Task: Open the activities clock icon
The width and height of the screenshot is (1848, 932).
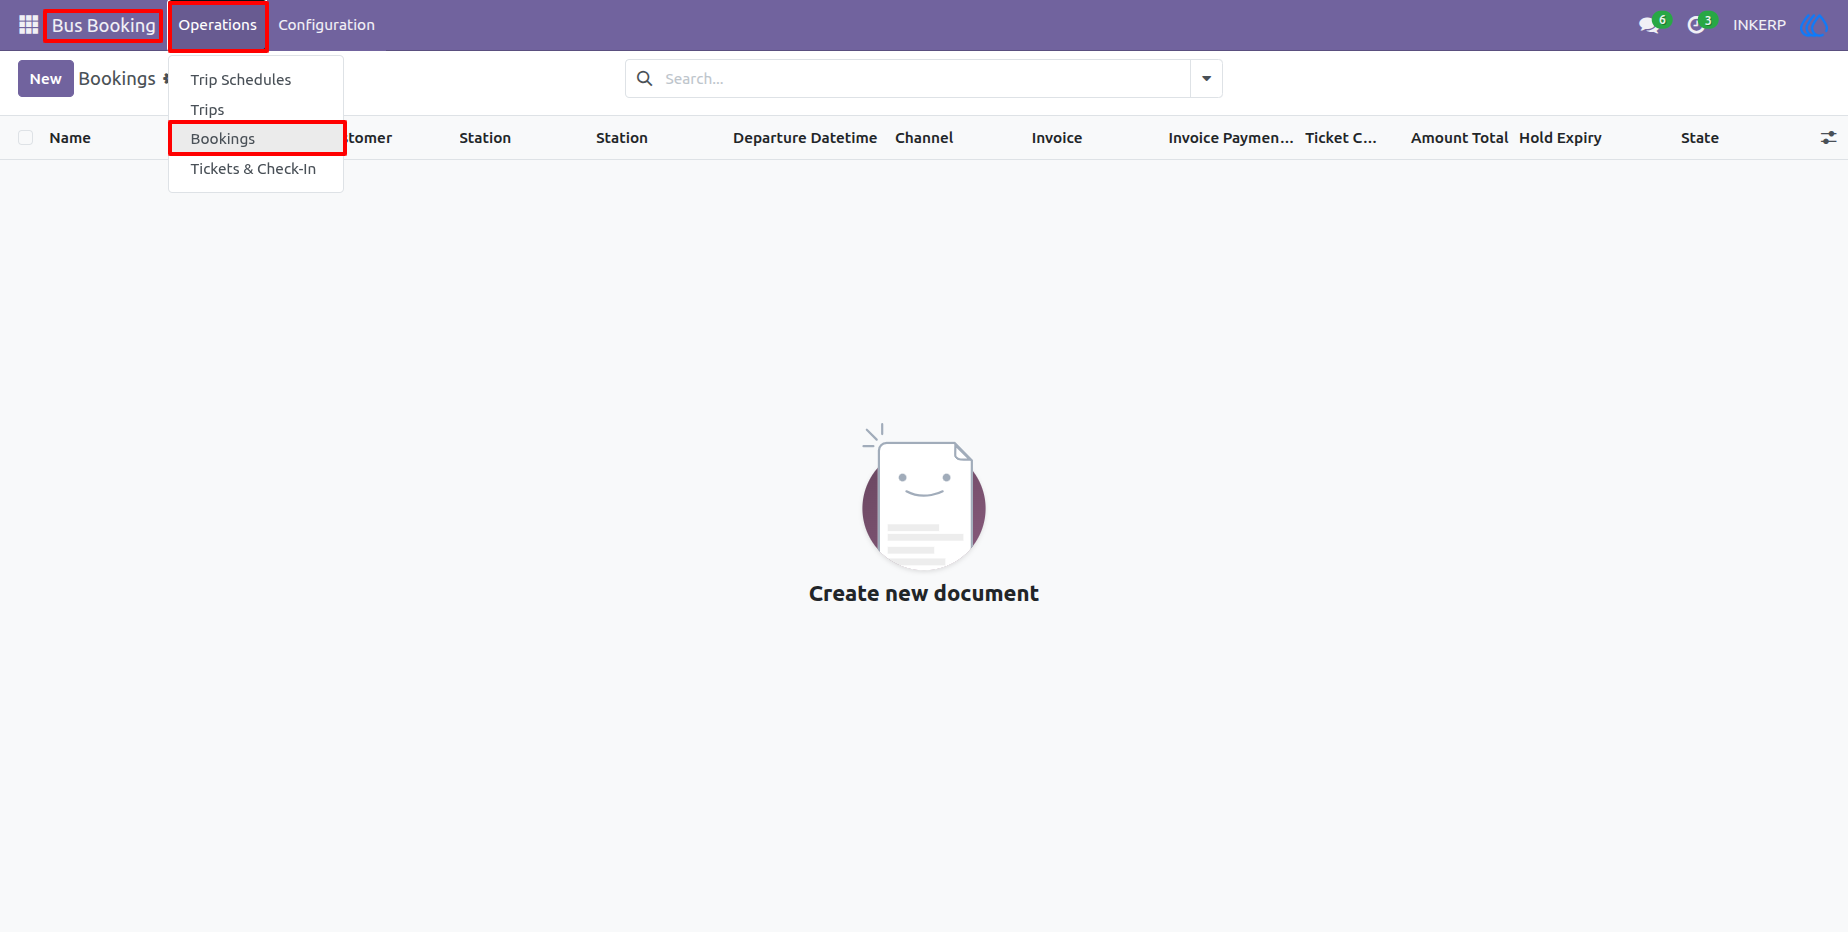Action: 1696,25
